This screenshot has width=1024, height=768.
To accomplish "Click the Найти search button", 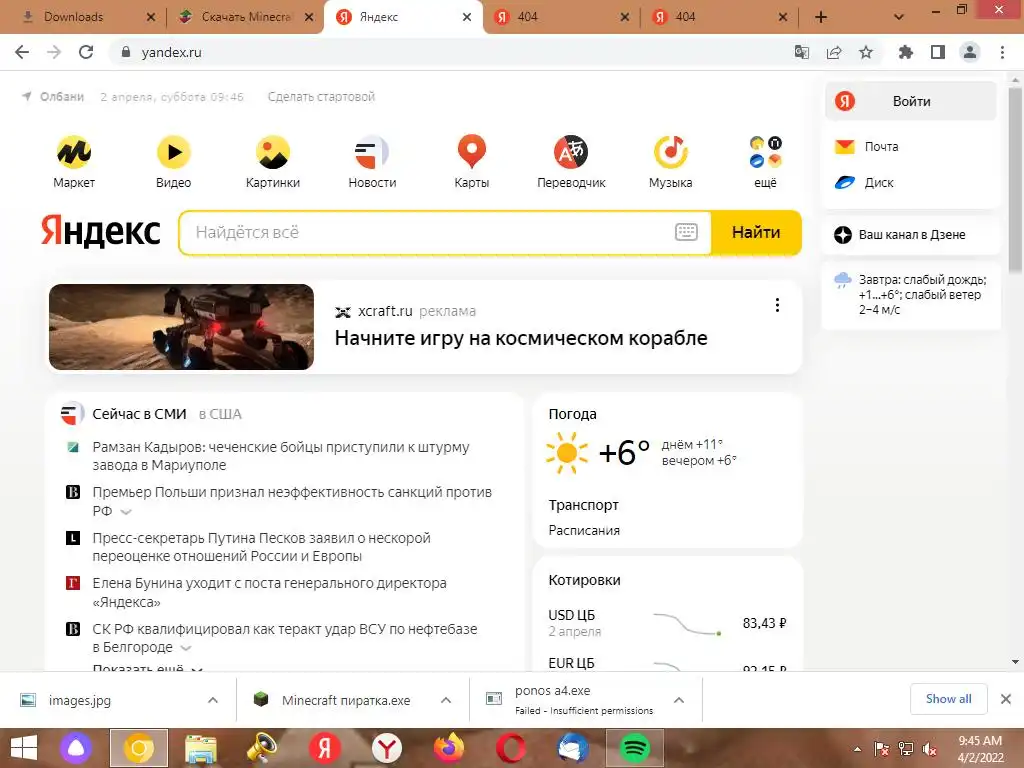I will click(756, 232).
